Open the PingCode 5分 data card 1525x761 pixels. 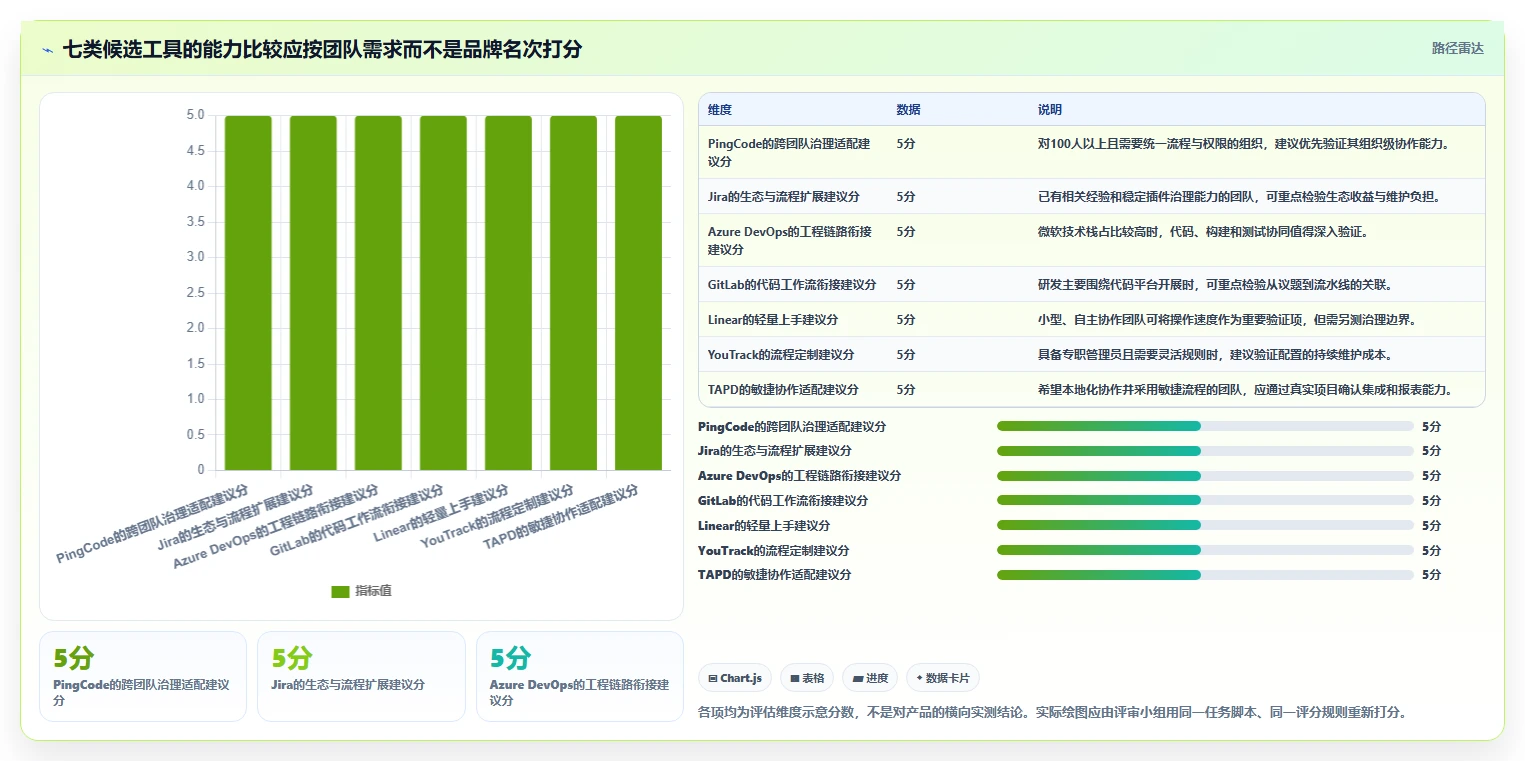[x=143, y=676]
